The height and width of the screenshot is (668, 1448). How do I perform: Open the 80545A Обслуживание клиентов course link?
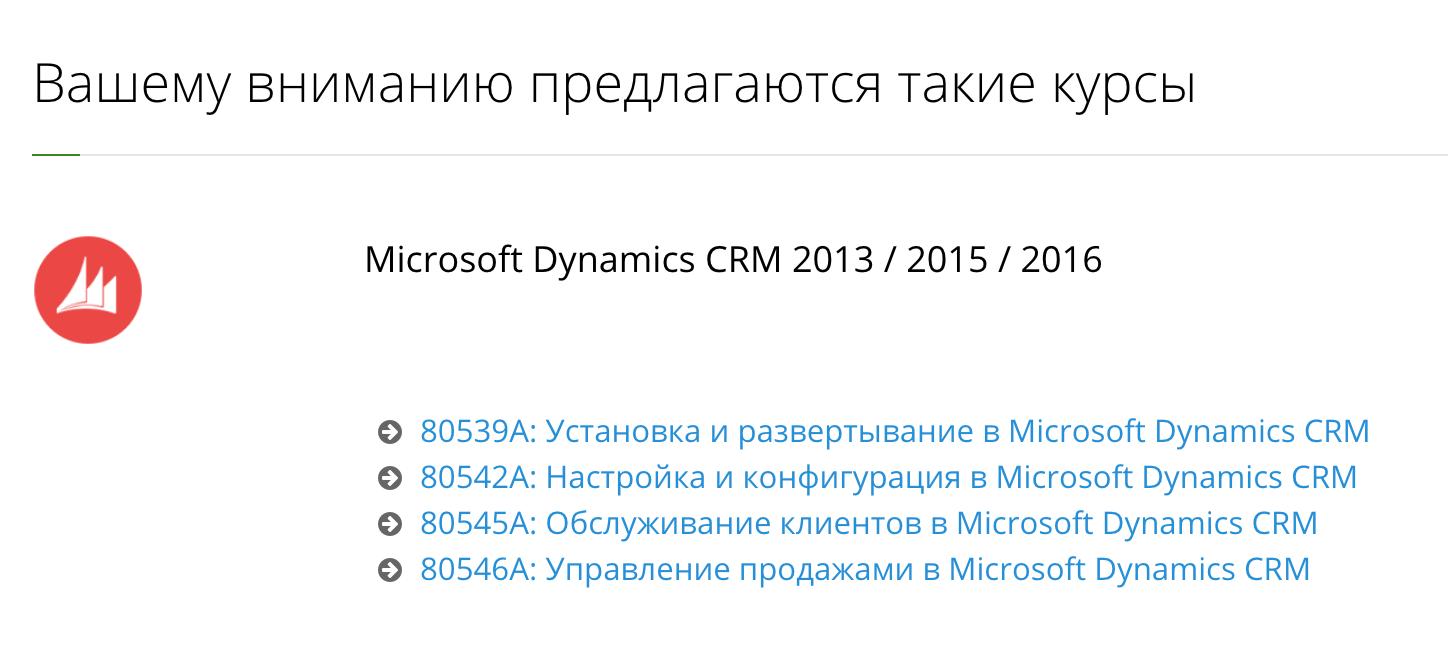tap(869, 524)
